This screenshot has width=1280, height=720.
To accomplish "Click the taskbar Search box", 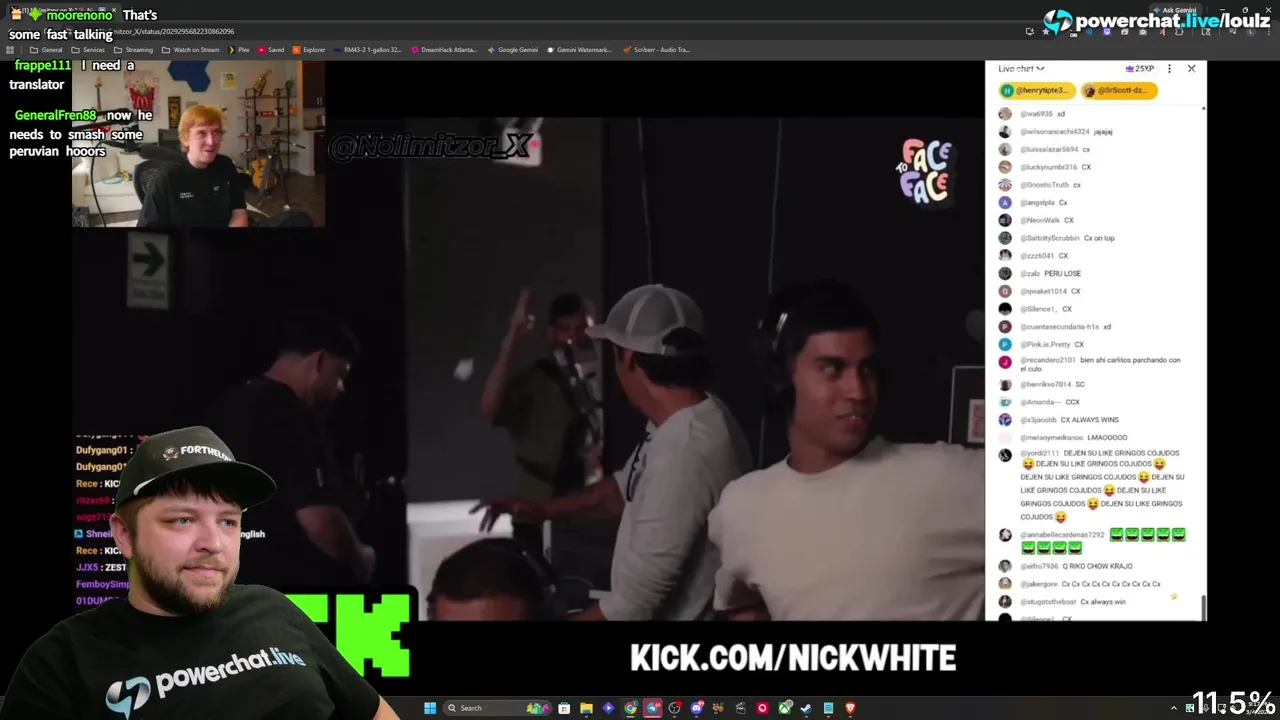I will [x=497, y=708].
